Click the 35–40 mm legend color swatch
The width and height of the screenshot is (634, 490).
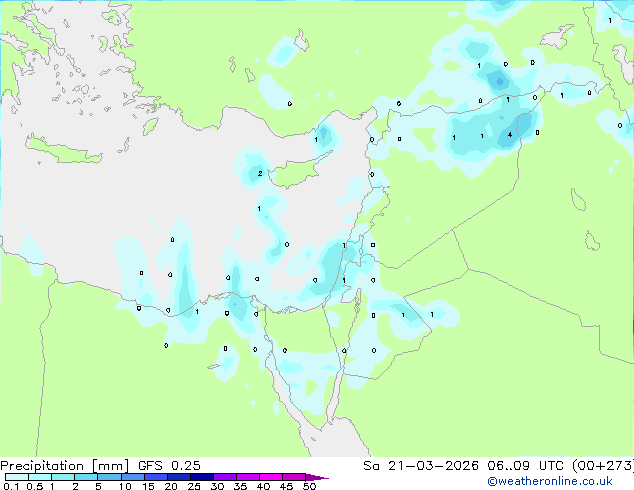247,477
